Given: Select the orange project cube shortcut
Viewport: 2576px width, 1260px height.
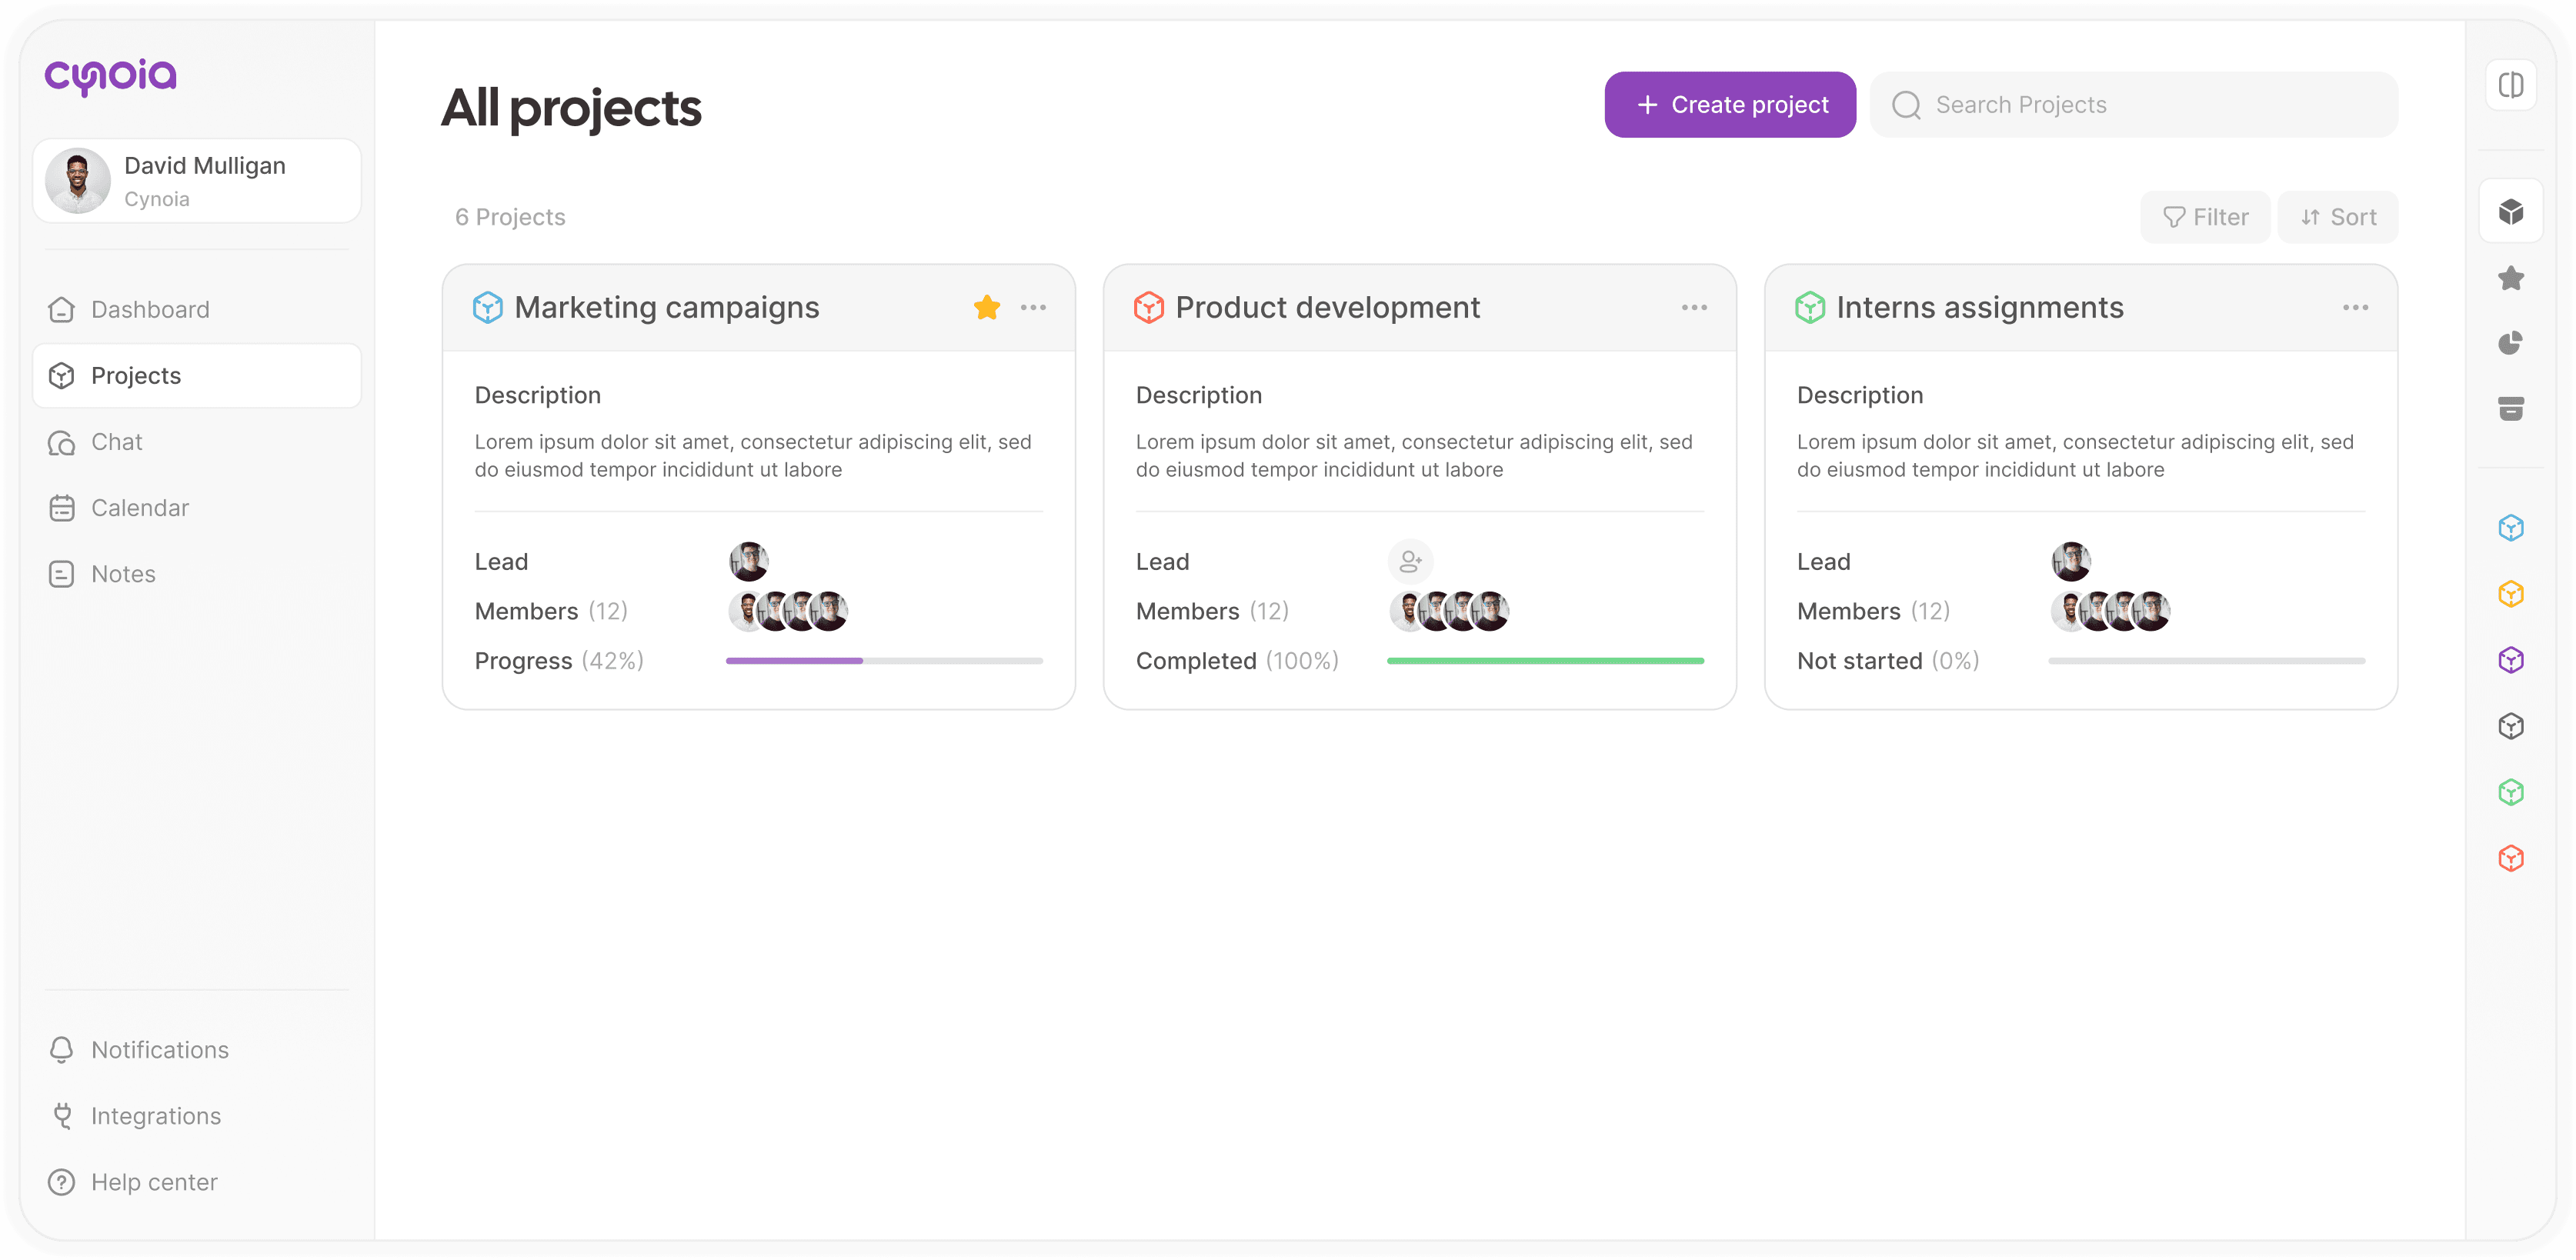Looking at the screenshot, I should coord(2510,594).
